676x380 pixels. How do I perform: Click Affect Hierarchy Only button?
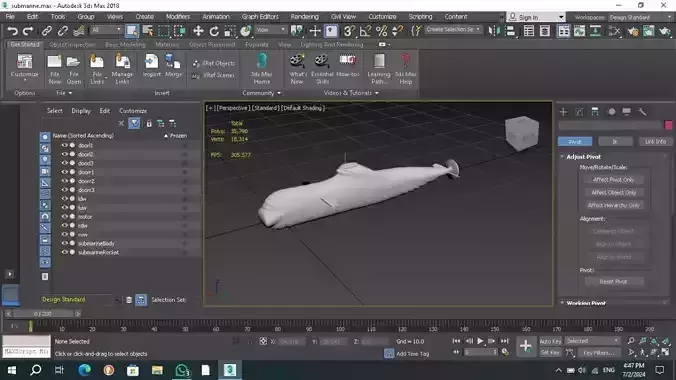tap(613, 205)
